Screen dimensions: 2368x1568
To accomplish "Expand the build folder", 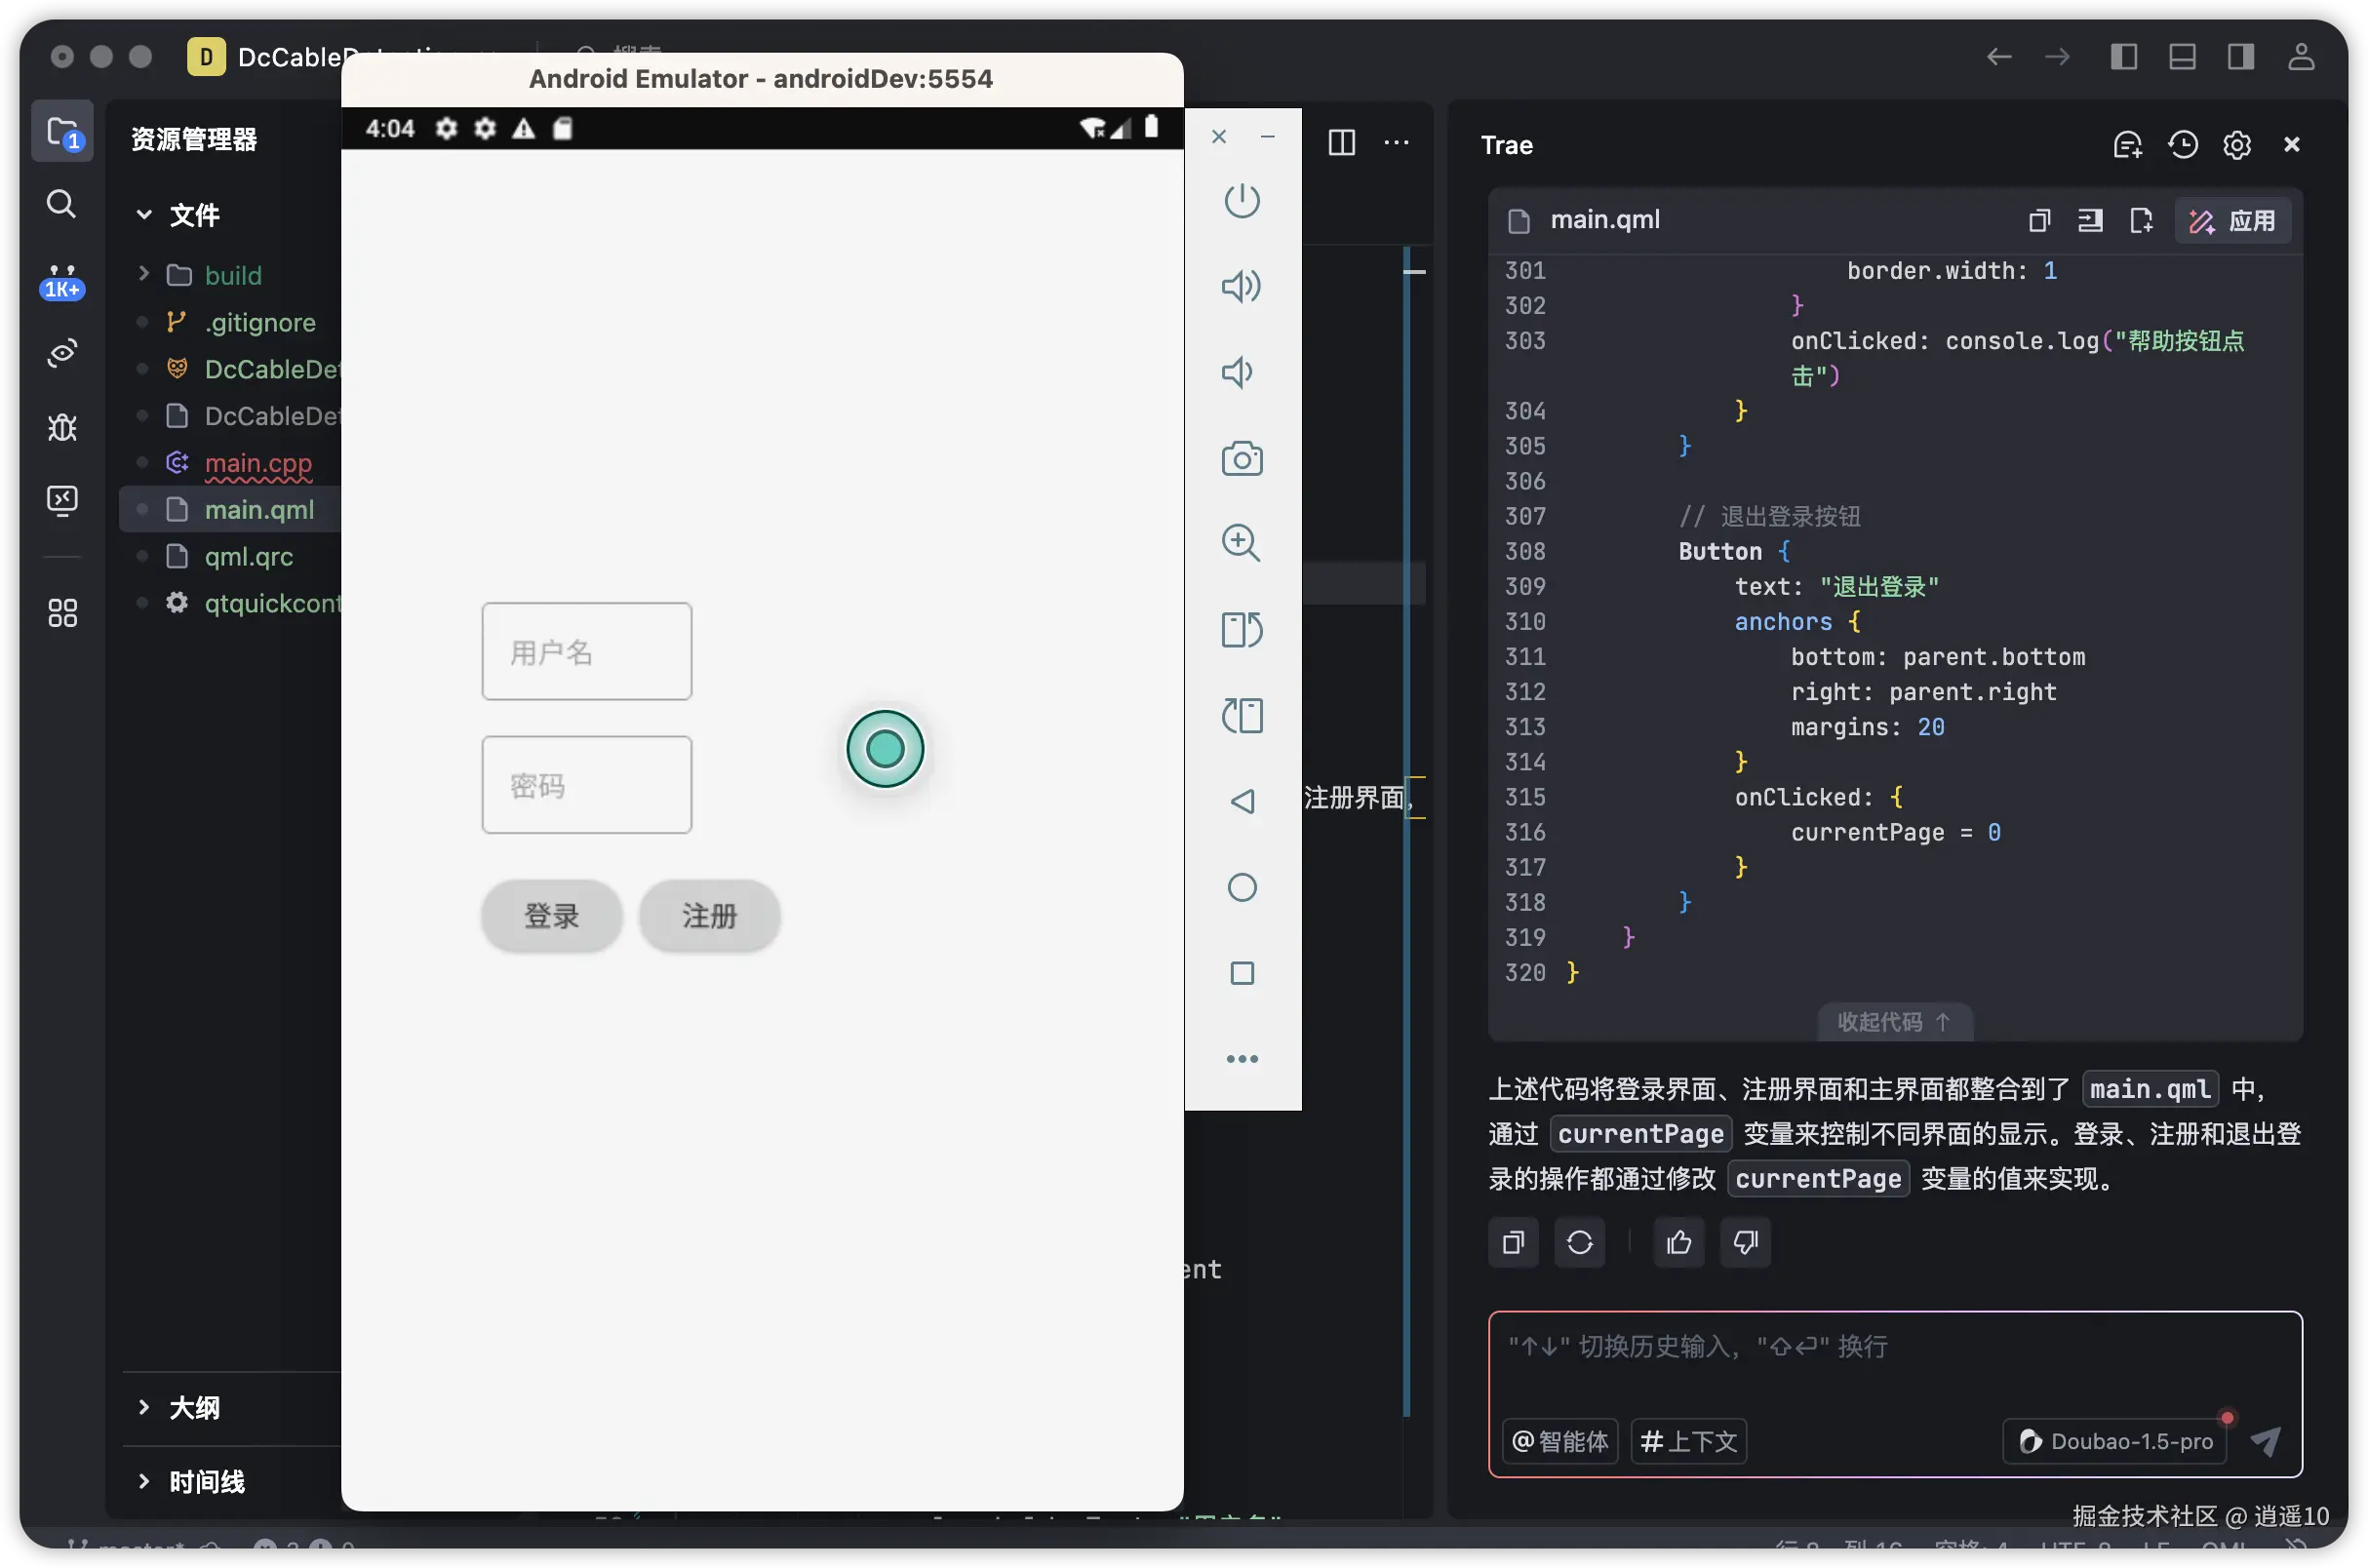I will 232,275.
